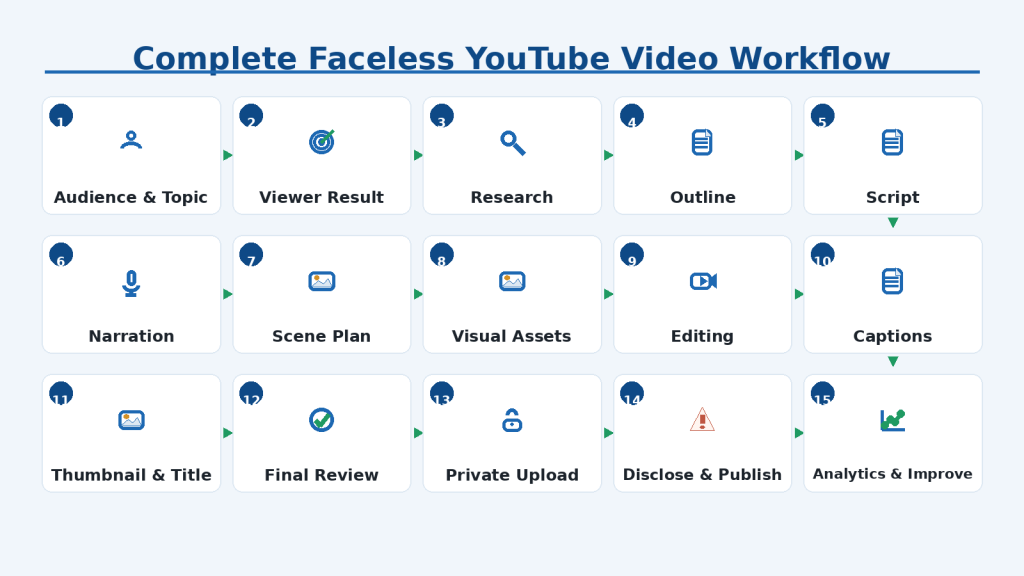Select the "Analytics & Improve" label
The height and width of the screenshot is (576, 1024).
click(893, 474)
